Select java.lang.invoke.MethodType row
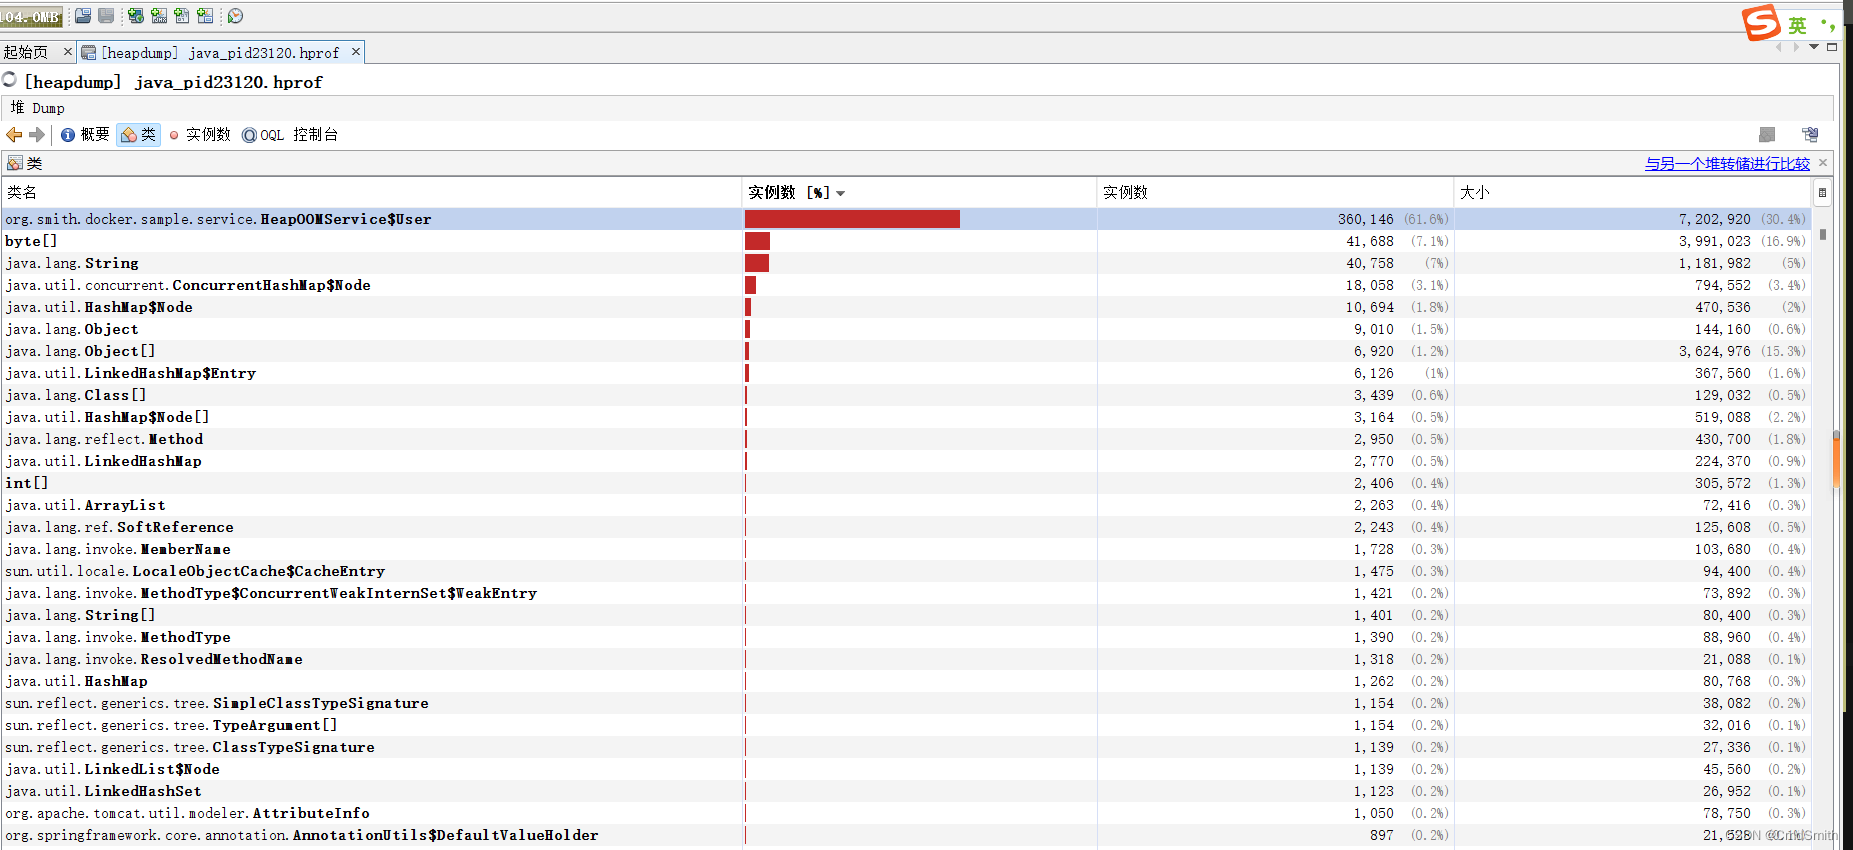 tap(906, 637)
